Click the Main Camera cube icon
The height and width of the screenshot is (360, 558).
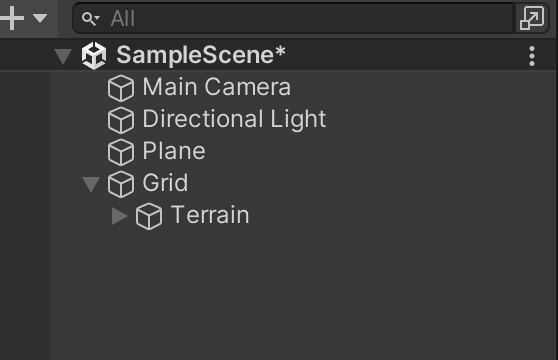(121, 88)
